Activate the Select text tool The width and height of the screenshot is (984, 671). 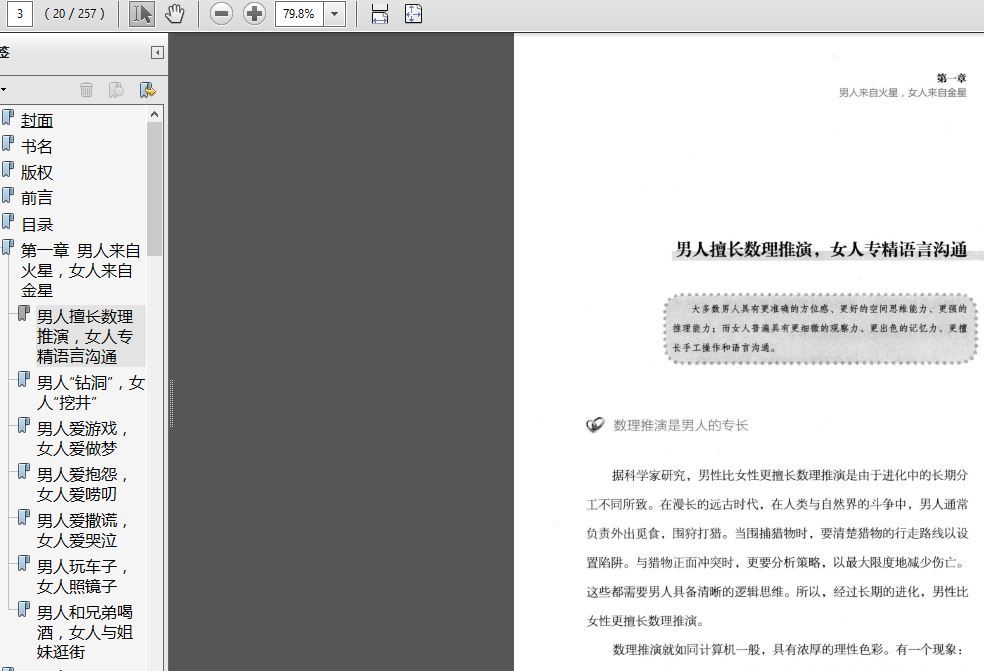click(143, 14)
